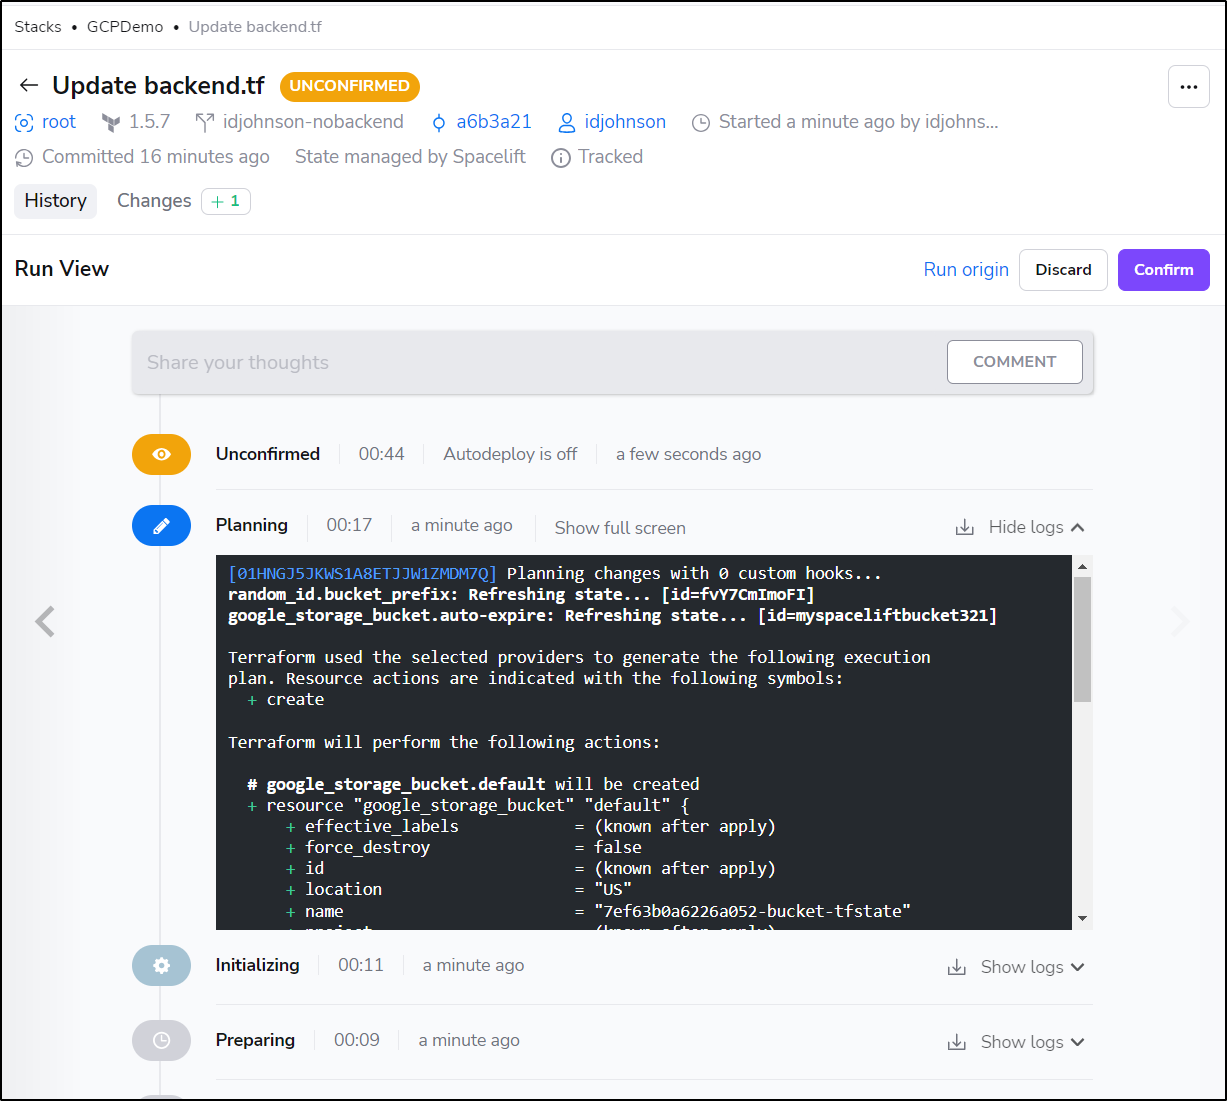1227x1101 pixels.
Task: Open the three-dots more options menu
Action: pos(1188,87)
